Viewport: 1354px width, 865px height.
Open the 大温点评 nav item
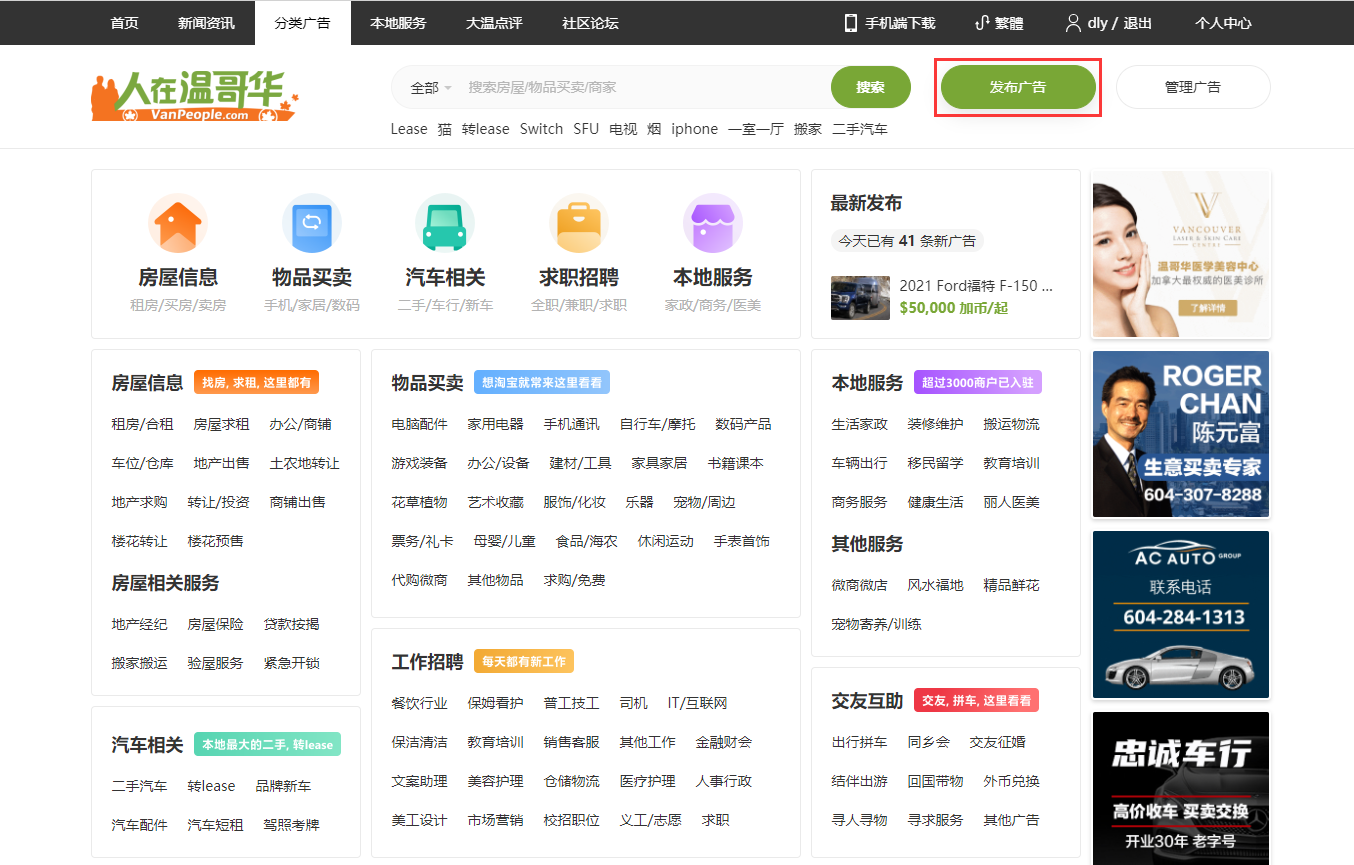click(494, 23)
